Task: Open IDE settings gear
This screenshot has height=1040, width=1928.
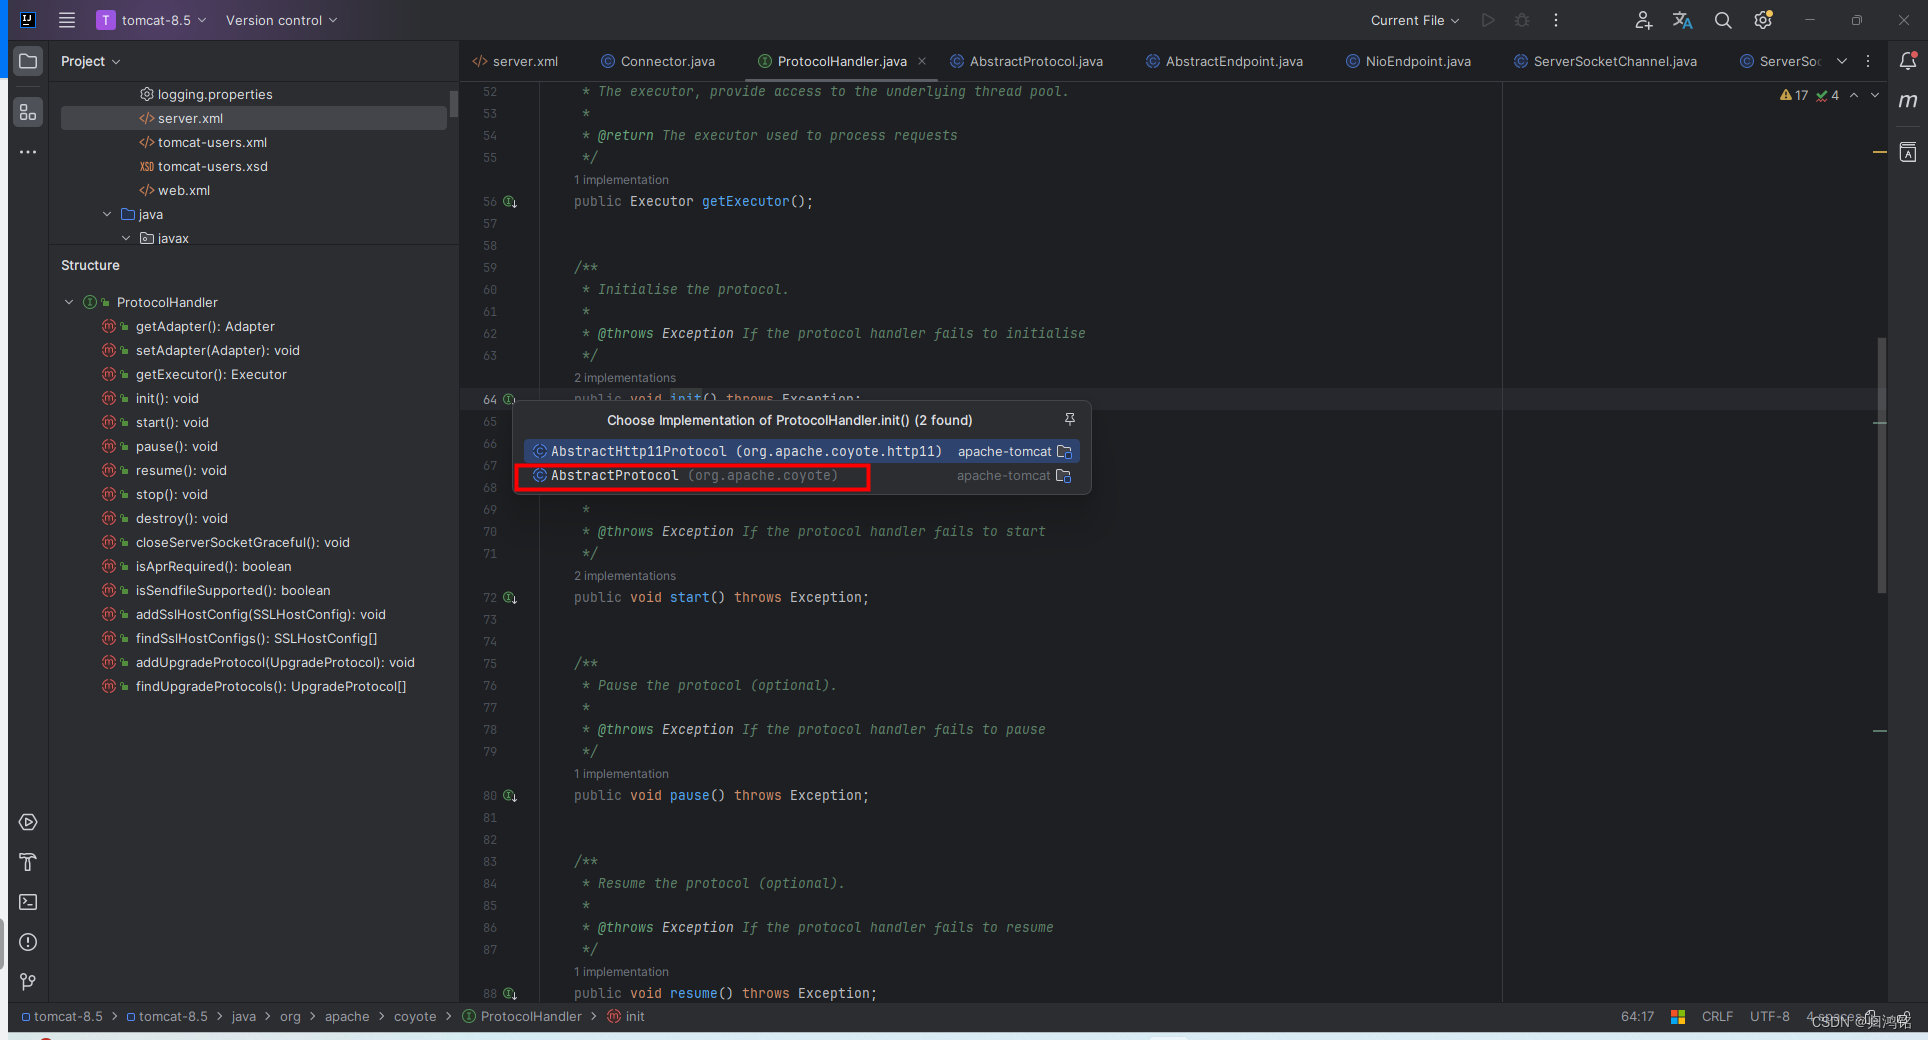Action: click(x=1763, y=20)
